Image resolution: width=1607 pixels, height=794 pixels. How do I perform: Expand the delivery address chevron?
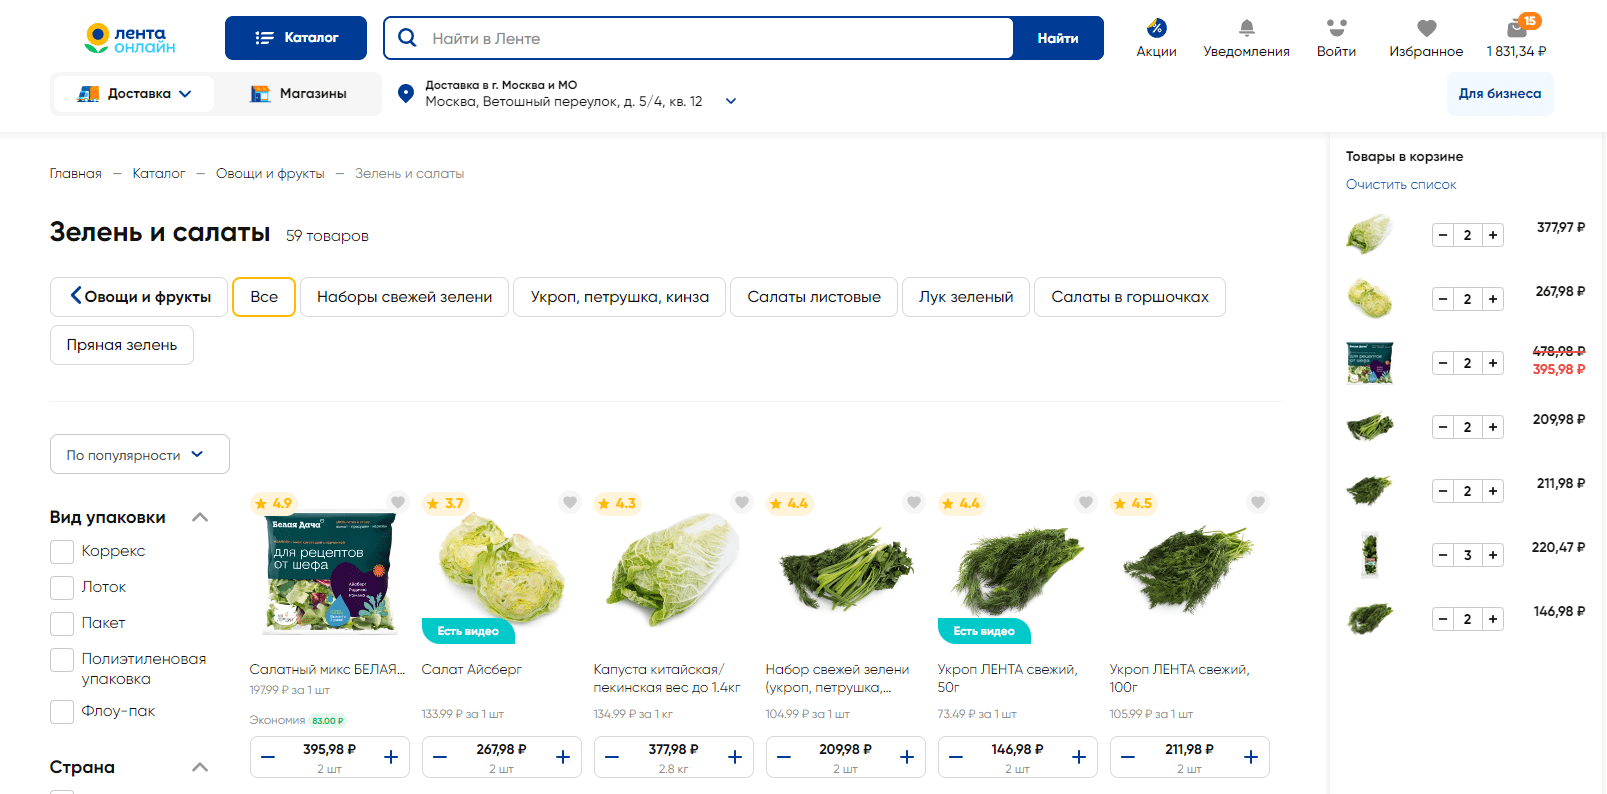click(731, 101)
